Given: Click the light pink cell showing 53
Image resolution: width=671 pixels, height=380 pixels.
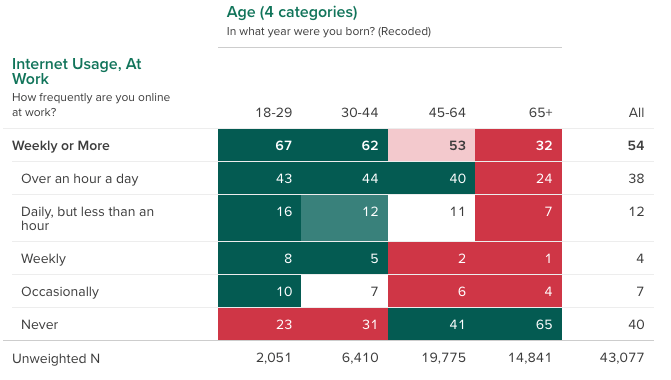Looking at the screenshot, I should click(x=431, y=145).
